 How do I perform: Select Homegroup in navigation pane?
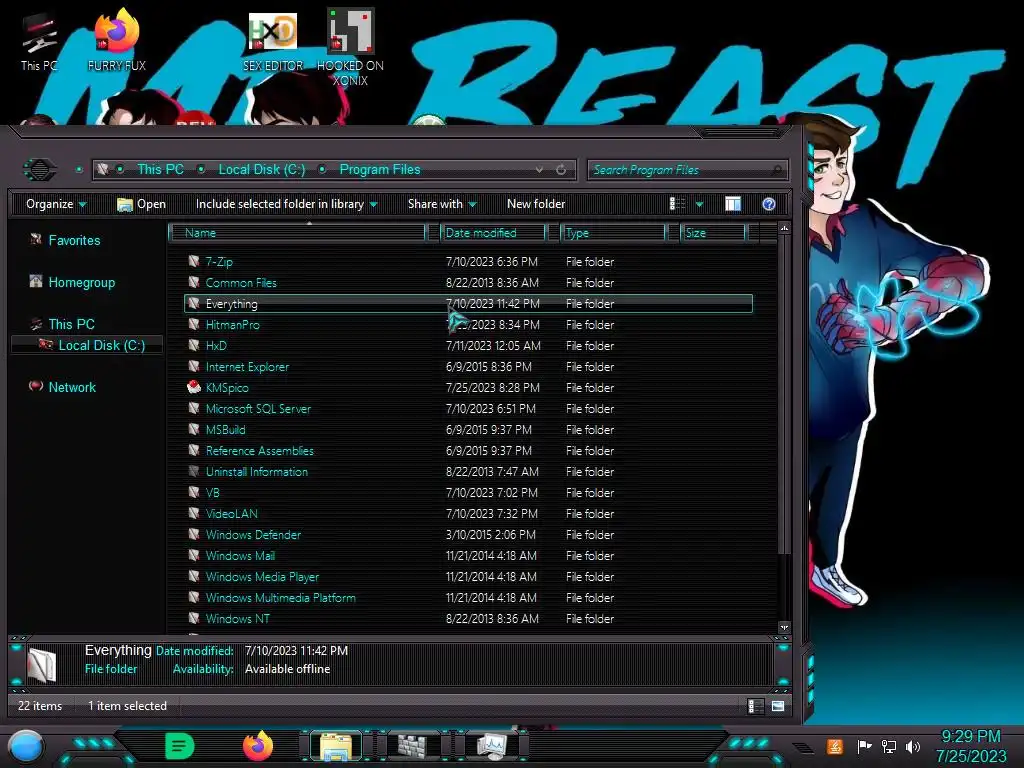tap(72, 282)
